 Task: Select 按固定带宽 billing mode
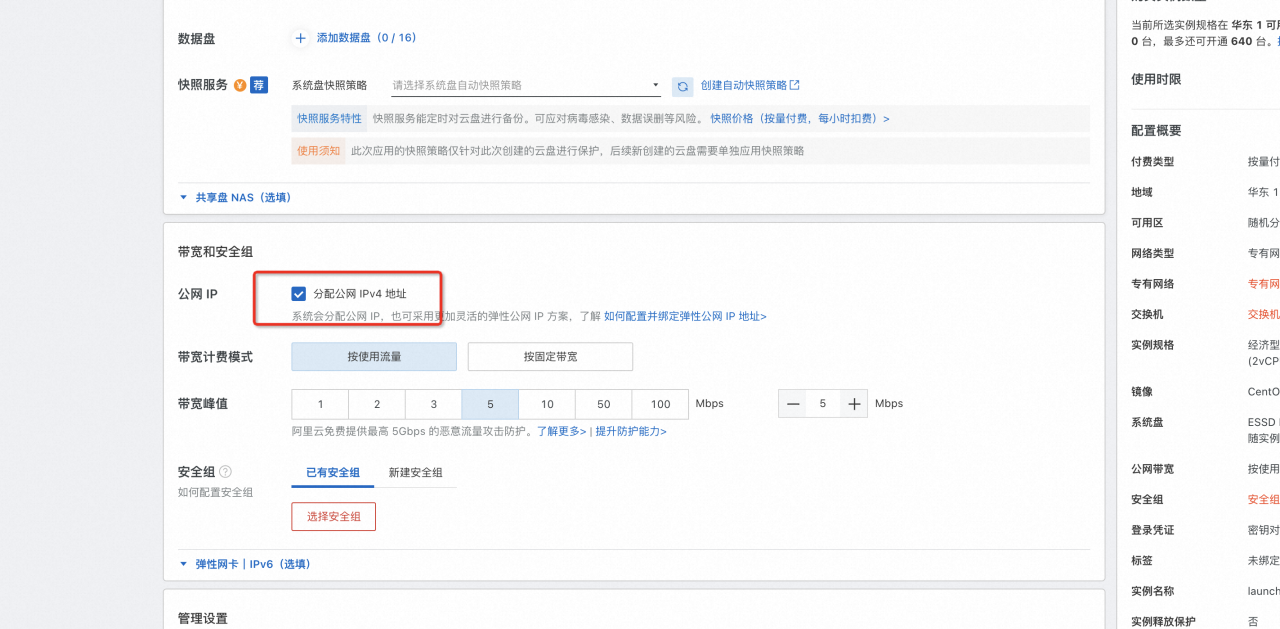pos(550,357)
